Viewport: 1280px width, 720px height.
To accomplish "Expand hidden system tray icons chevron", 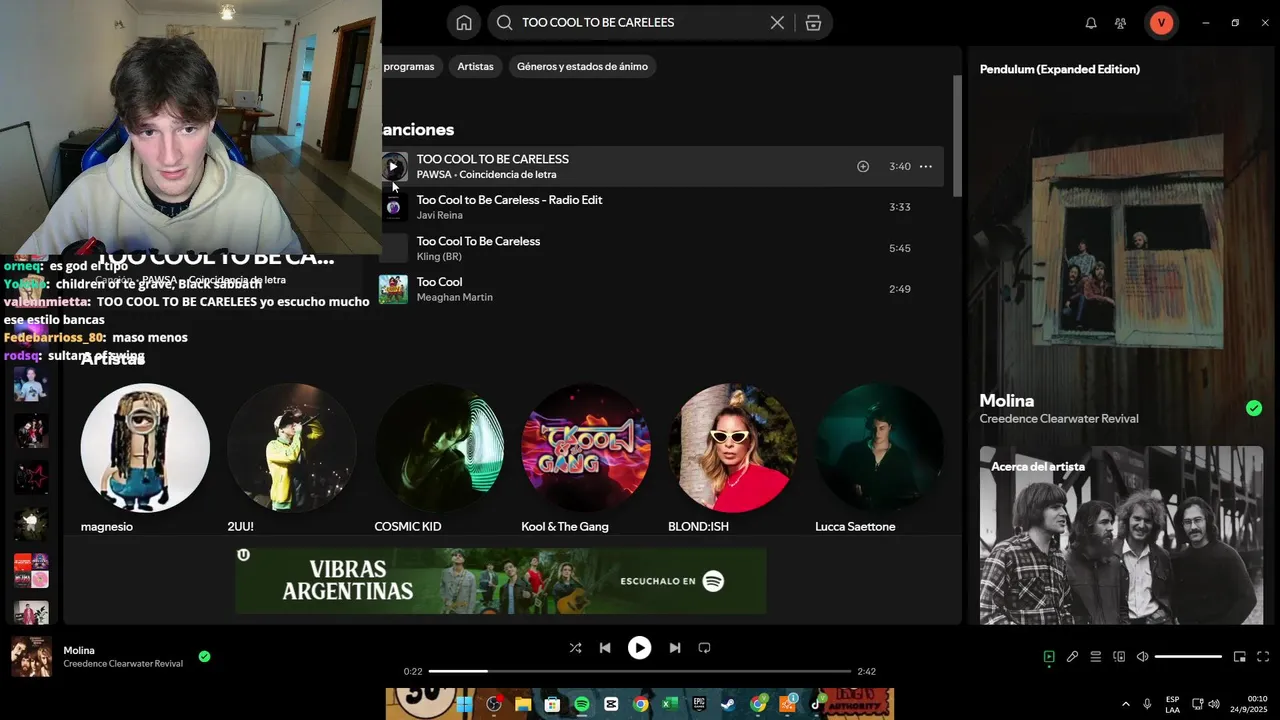I will 1126,704.
